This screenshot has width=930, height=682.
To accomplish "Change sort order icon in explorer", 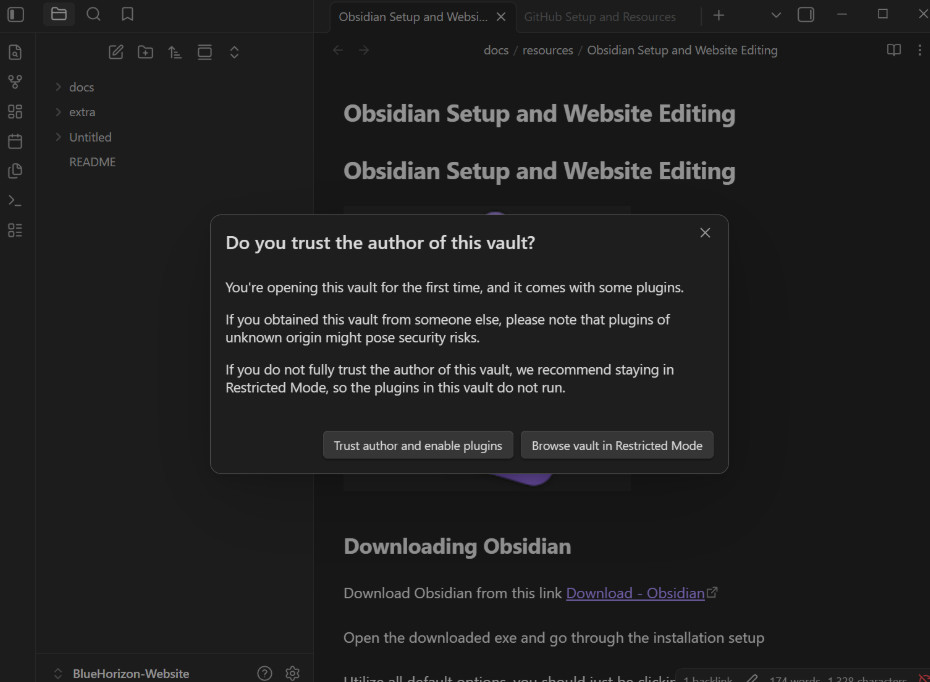I will pyautogui.click(x=175, y=52).
